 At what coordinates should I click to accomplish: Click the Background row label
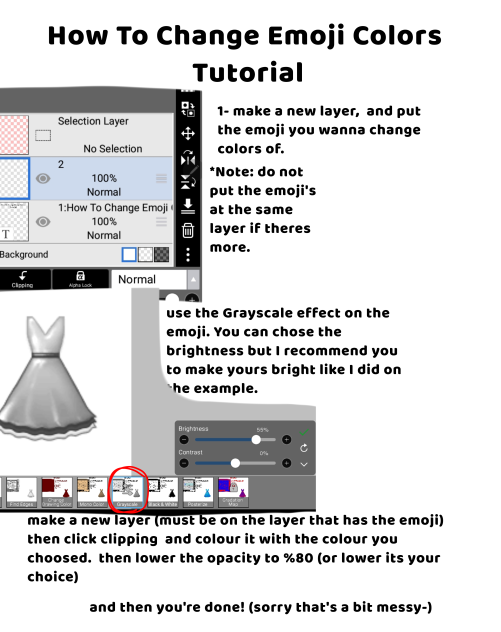tap(24, 255)
